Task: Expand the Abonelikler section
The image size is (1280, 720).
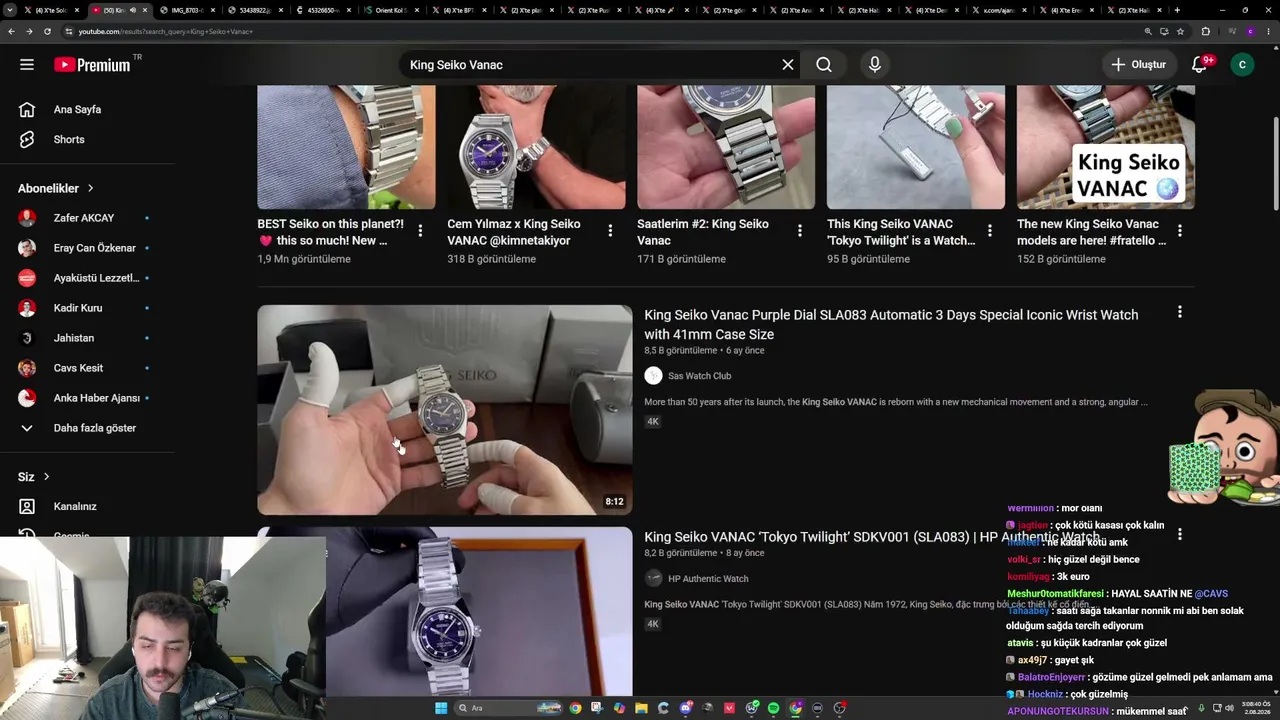Action: (56, 188)
